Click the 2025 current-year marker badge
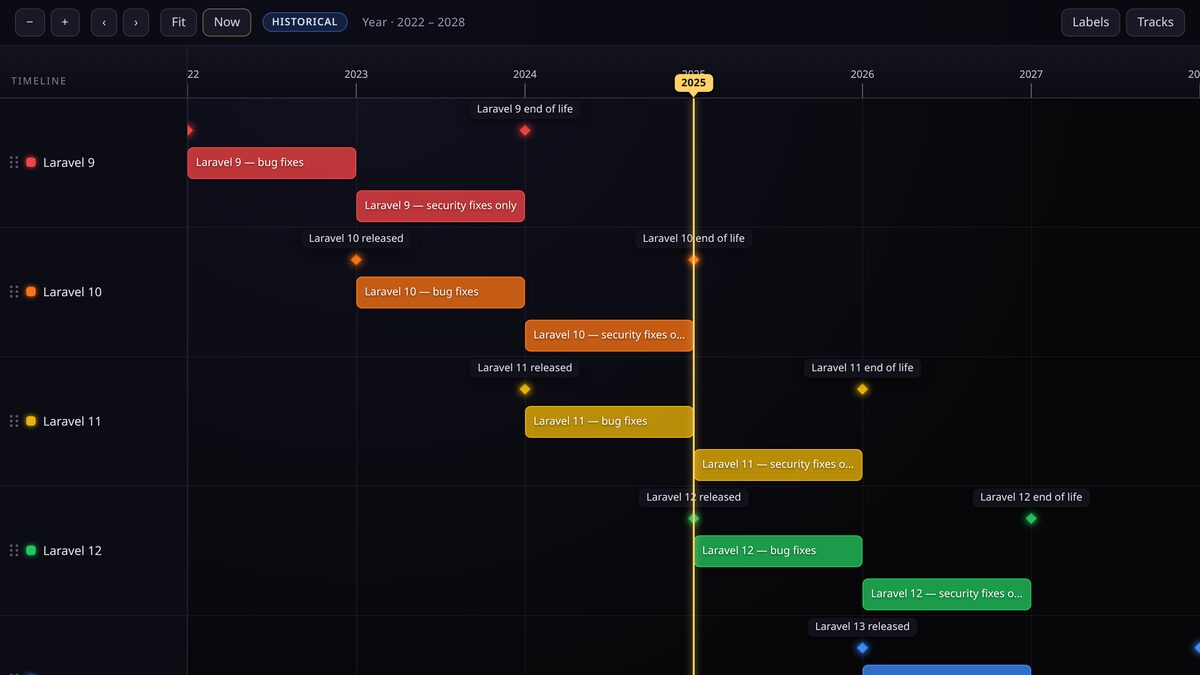This screenshot has height=675, width=1200. pyautogui.click(x=694, y=83)
